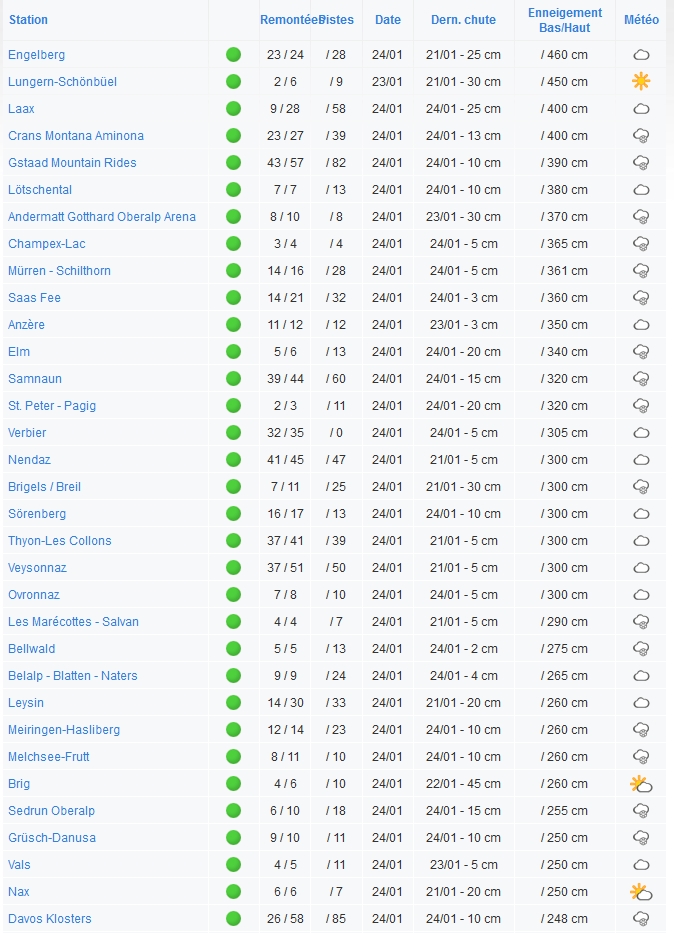Sort by the Date column header

click(x=388, y=20)
